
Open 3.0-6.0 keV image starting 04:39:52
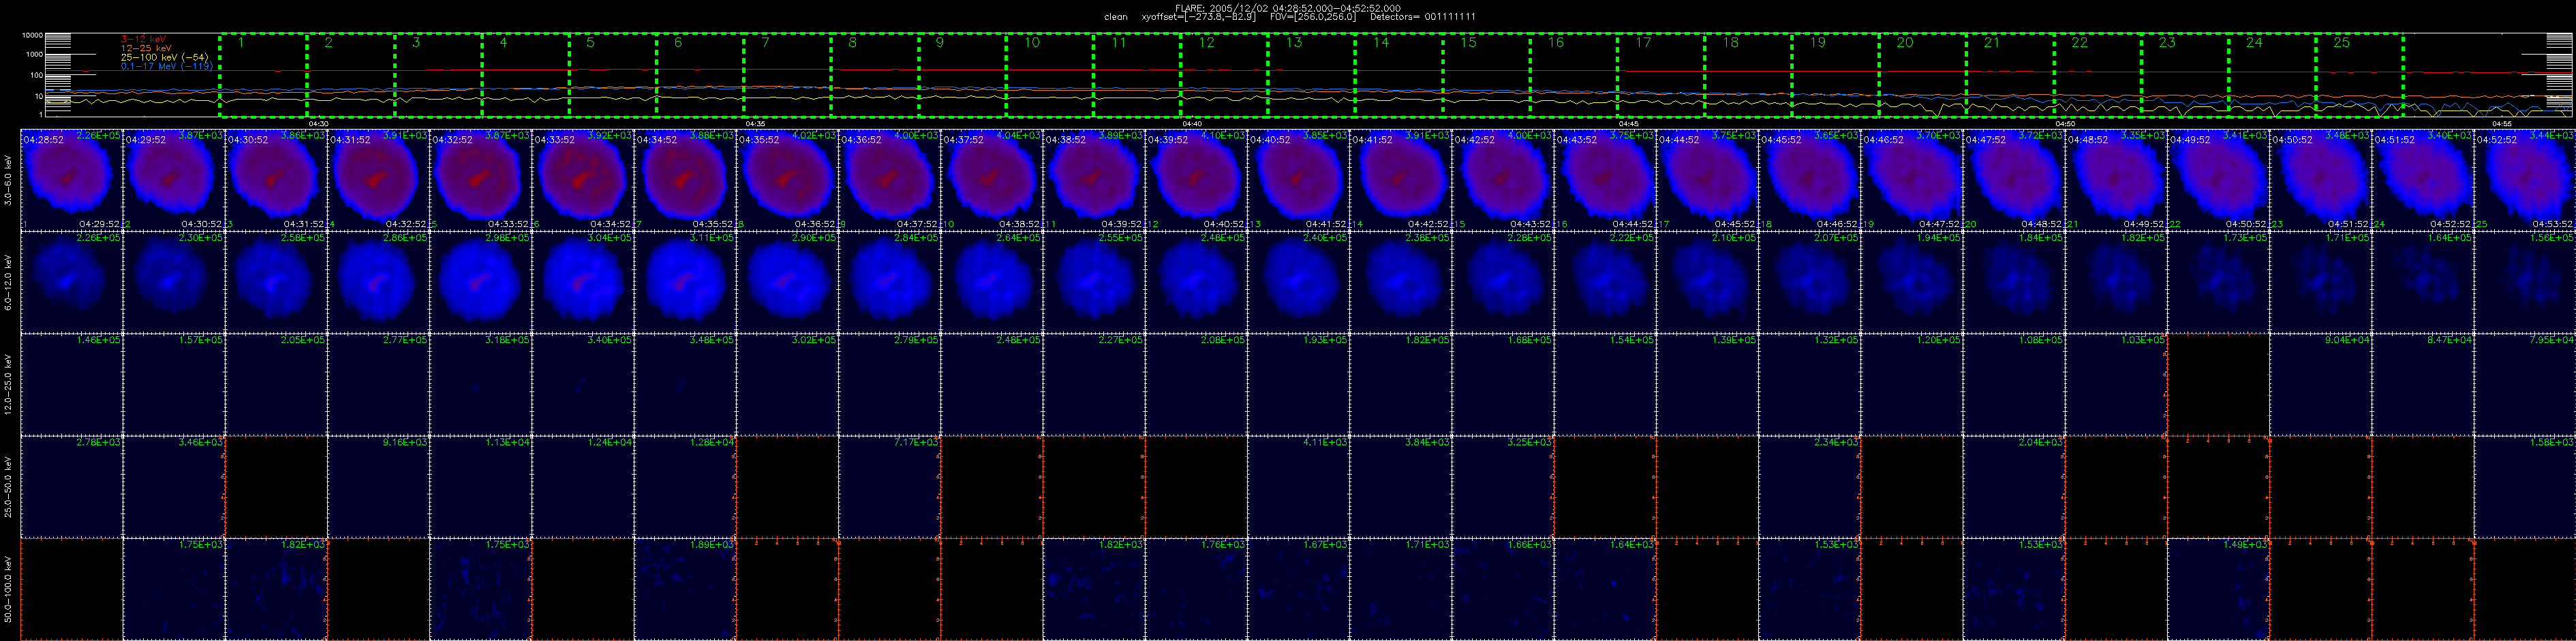1196,180
